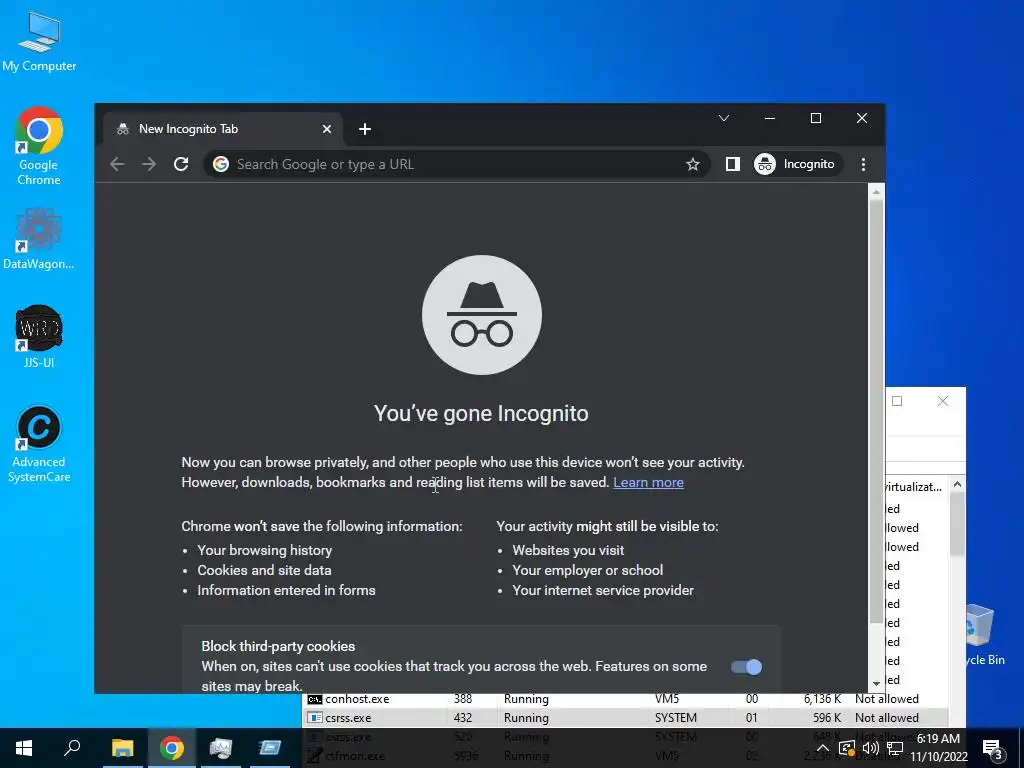Toggle Block third-party cookies switch
The image size is (1024, 768).
(746, 667)
